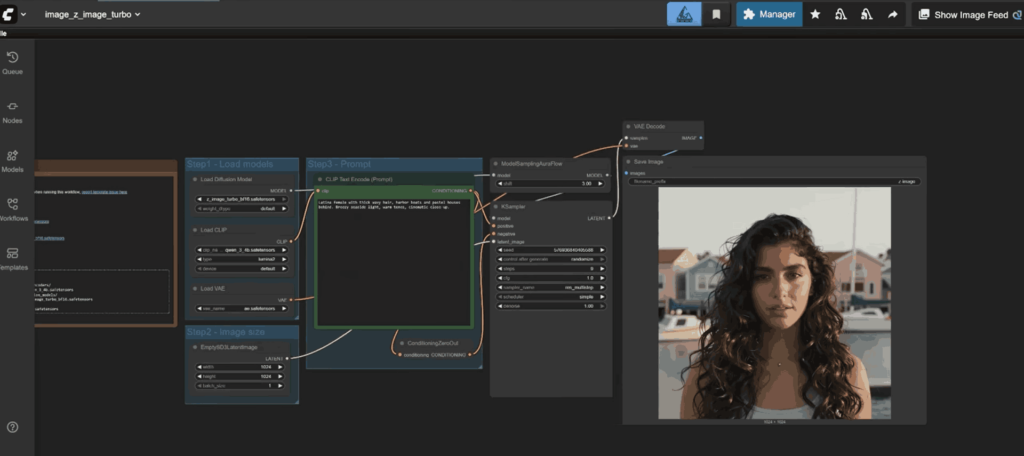Screen dimensions: 1024x456
Task: Open z_image_turbo_bf16.safetensors model selector
Action: click(x=241, y=199)
